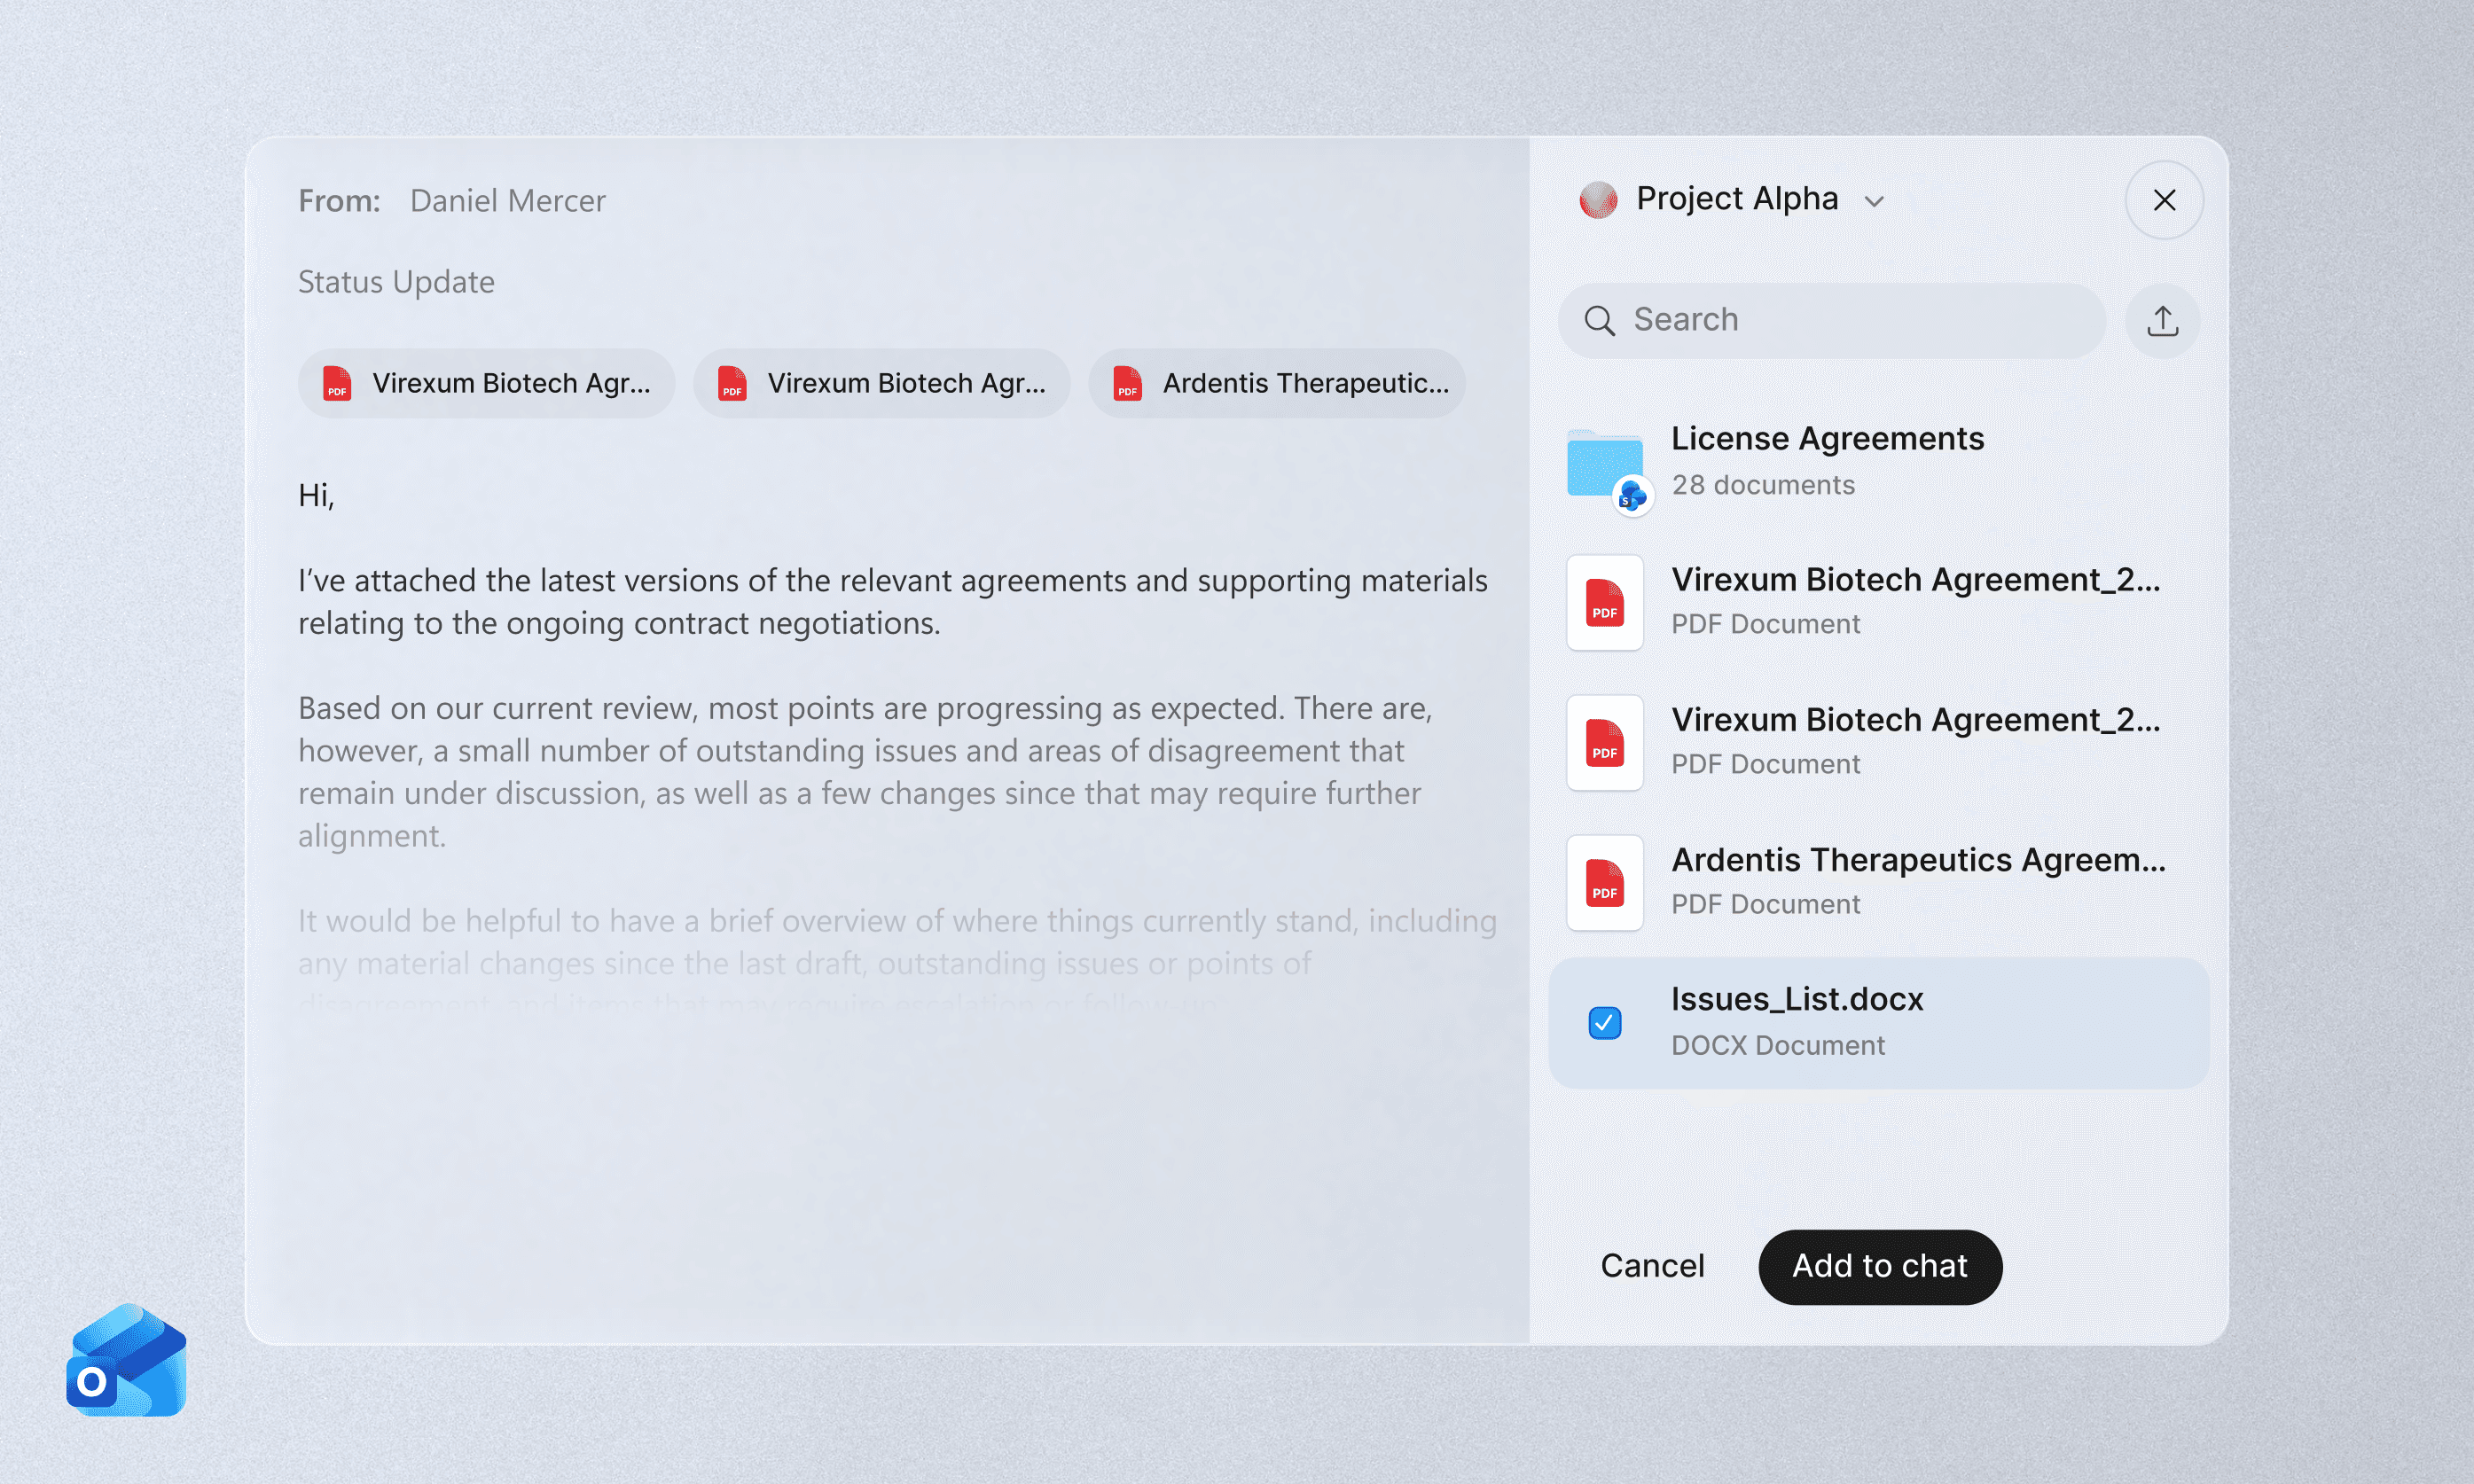The height and width of the screenshot is (1484, 2474).
Task: Click the PDF icon of the Ardentis Therapeutics Agreement in the list
Action: pyautogui.click(x=1604, y=883)
